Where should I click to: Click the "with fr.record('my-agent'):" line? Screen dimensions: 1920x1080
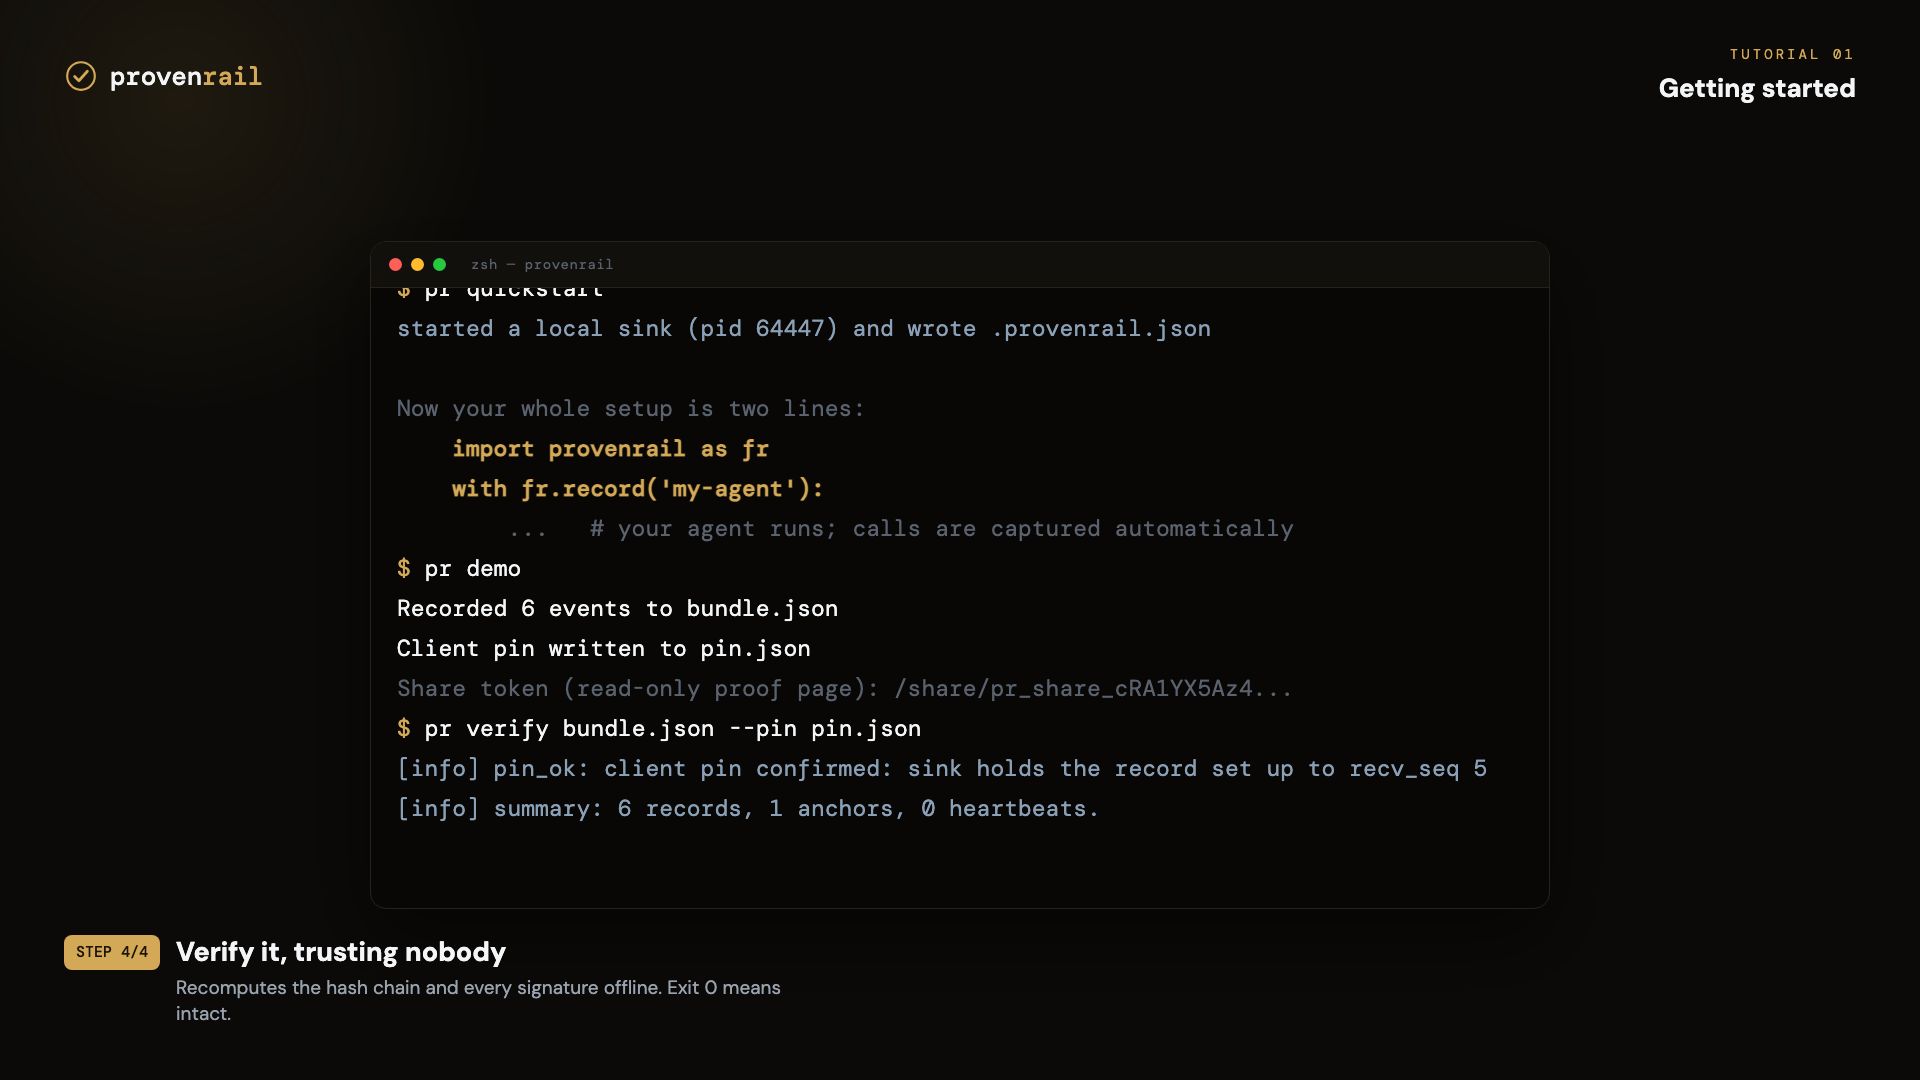coord(637,489)
